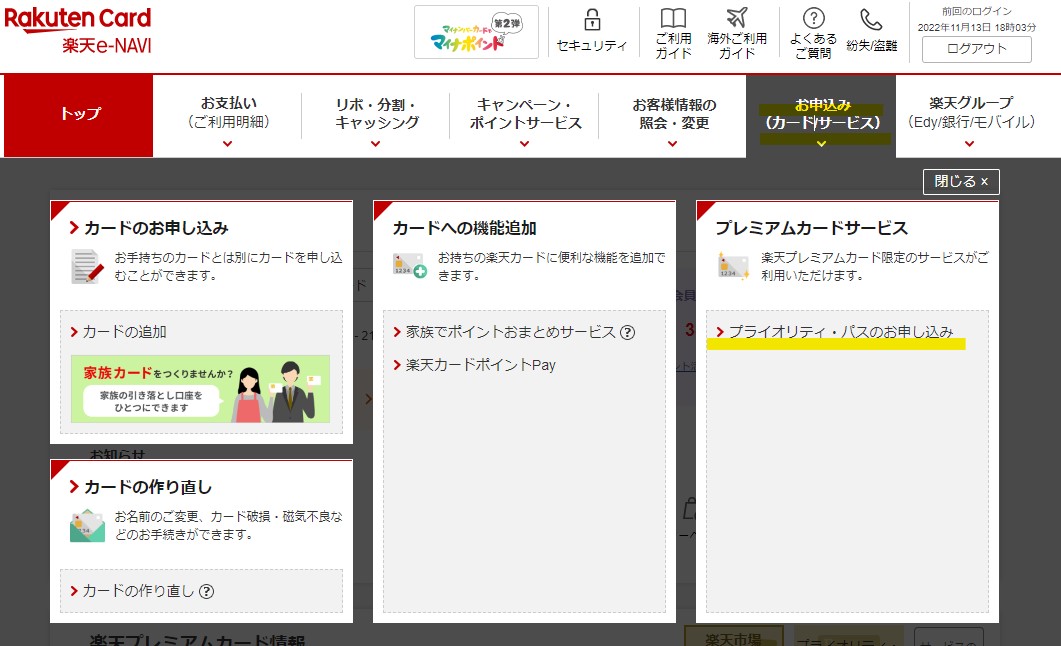Open カードの追加 link
The width and height of the screenshot is (1061, 646).
point(118,331)
